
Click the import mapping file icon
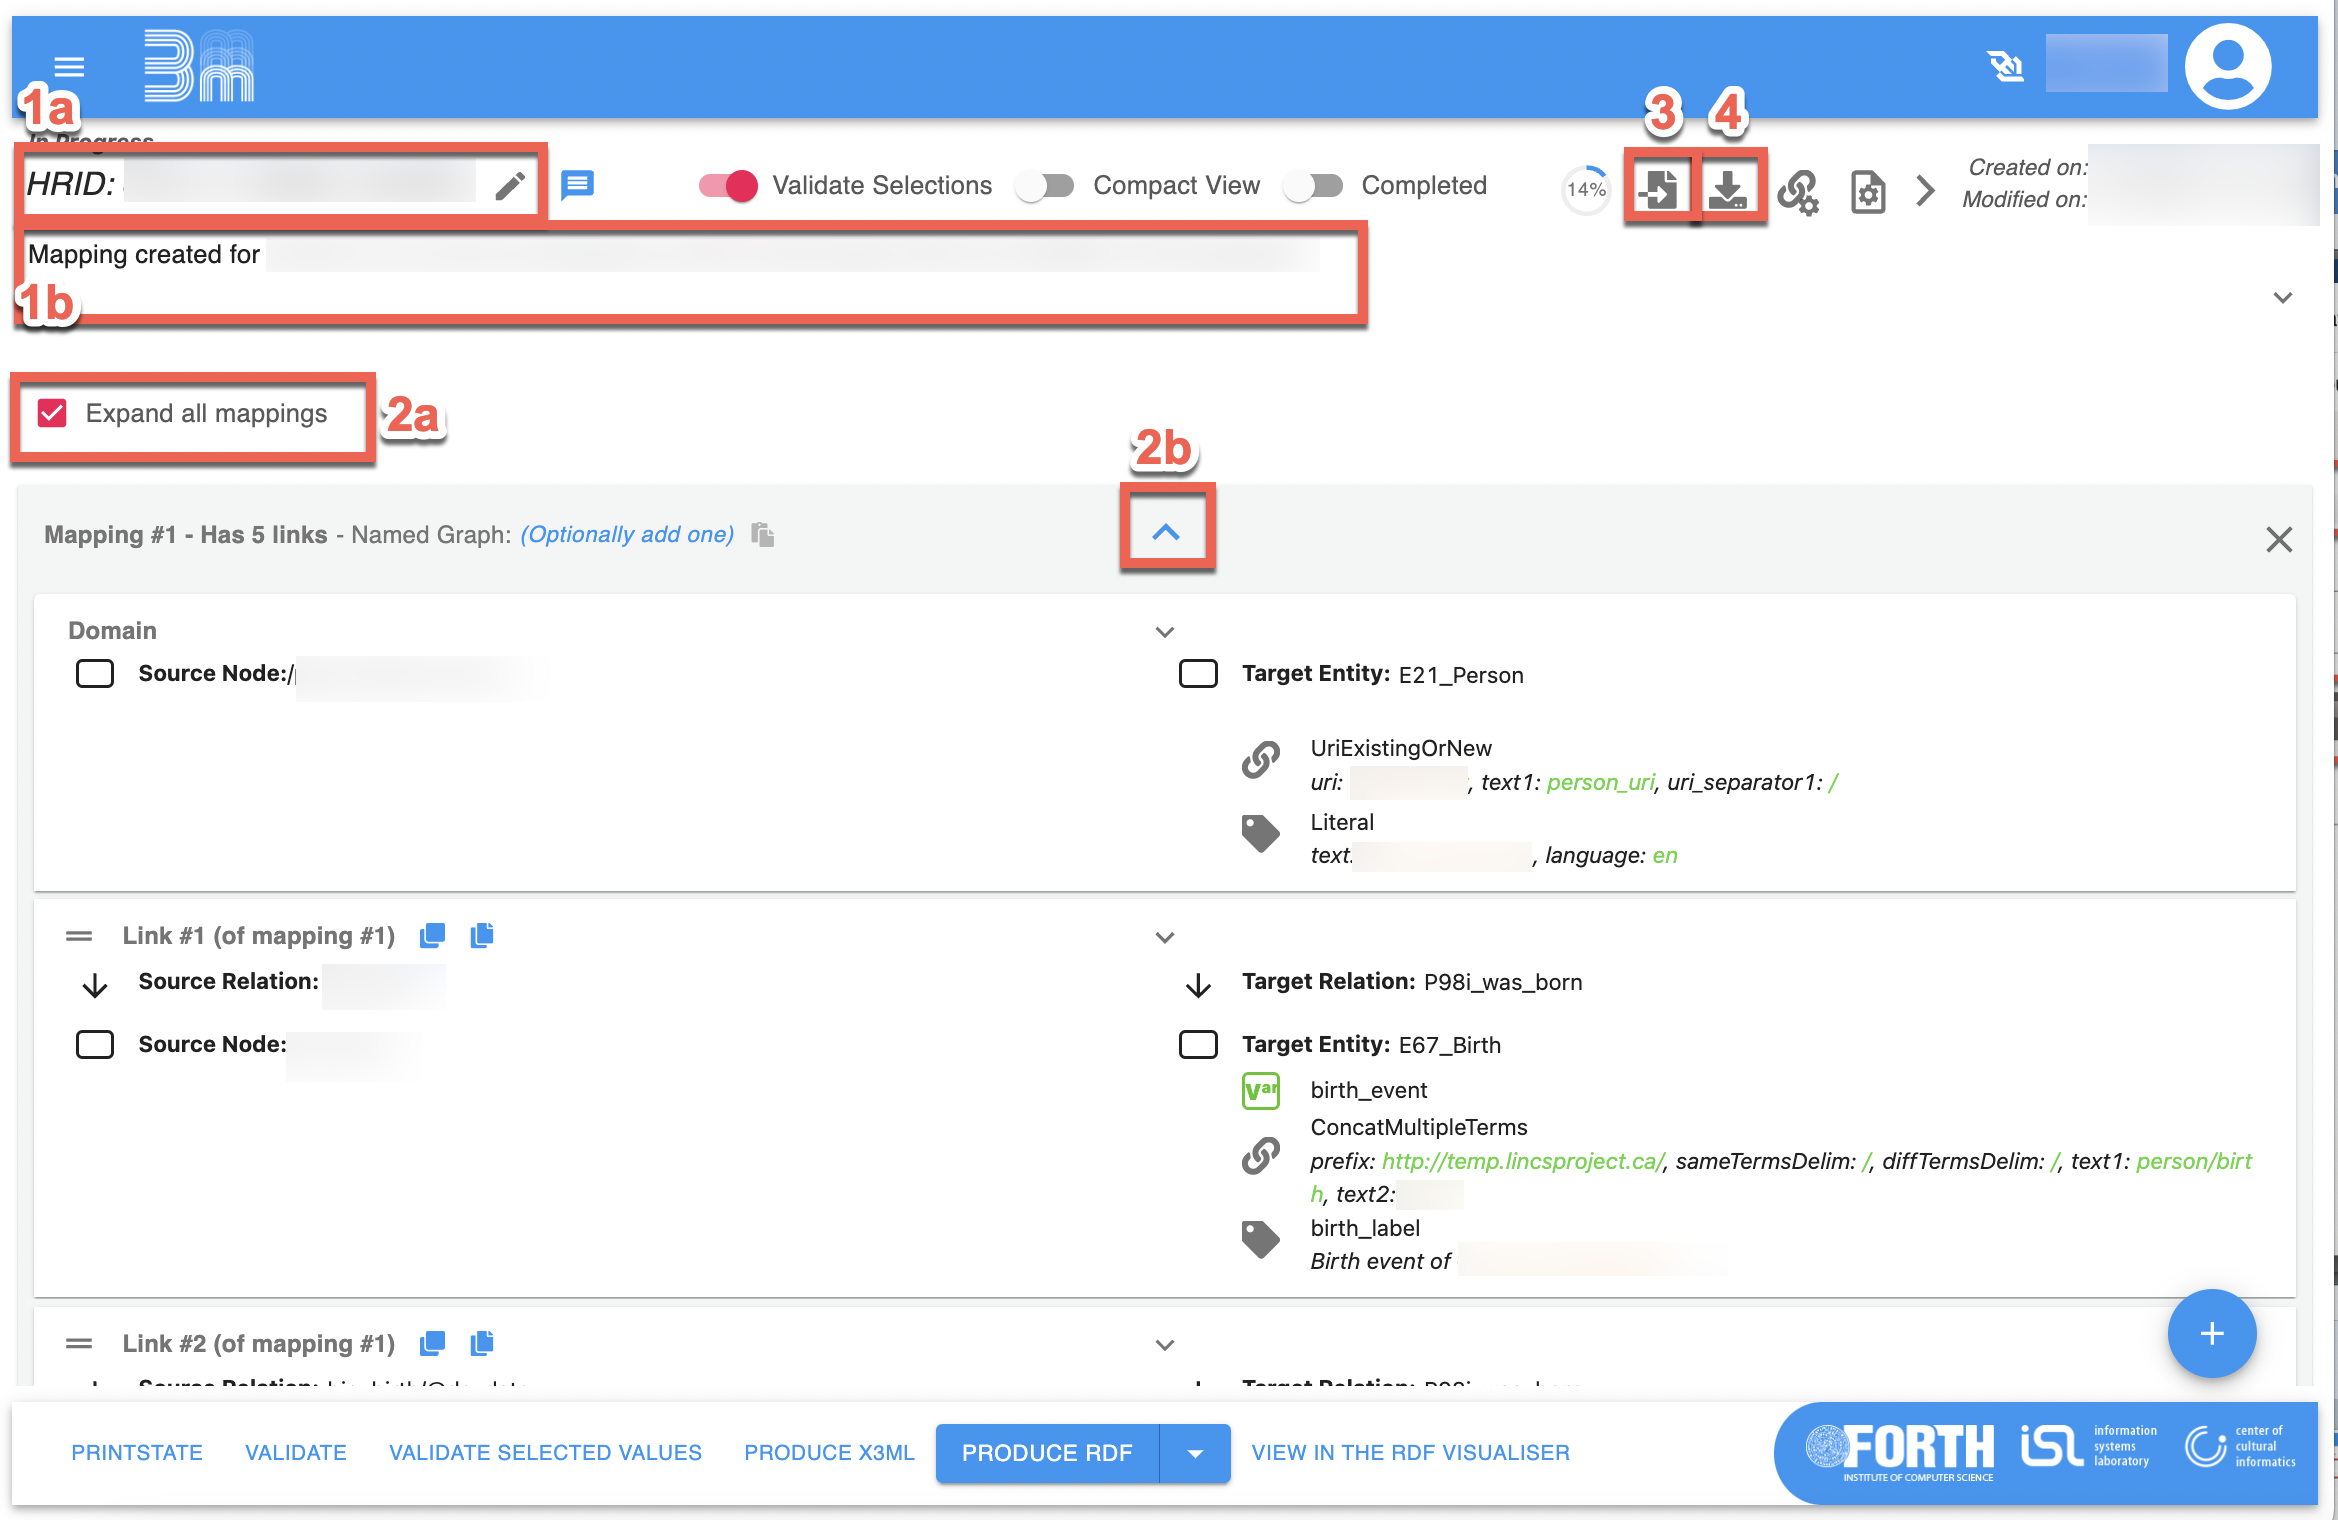click(x=1659, y=188)
